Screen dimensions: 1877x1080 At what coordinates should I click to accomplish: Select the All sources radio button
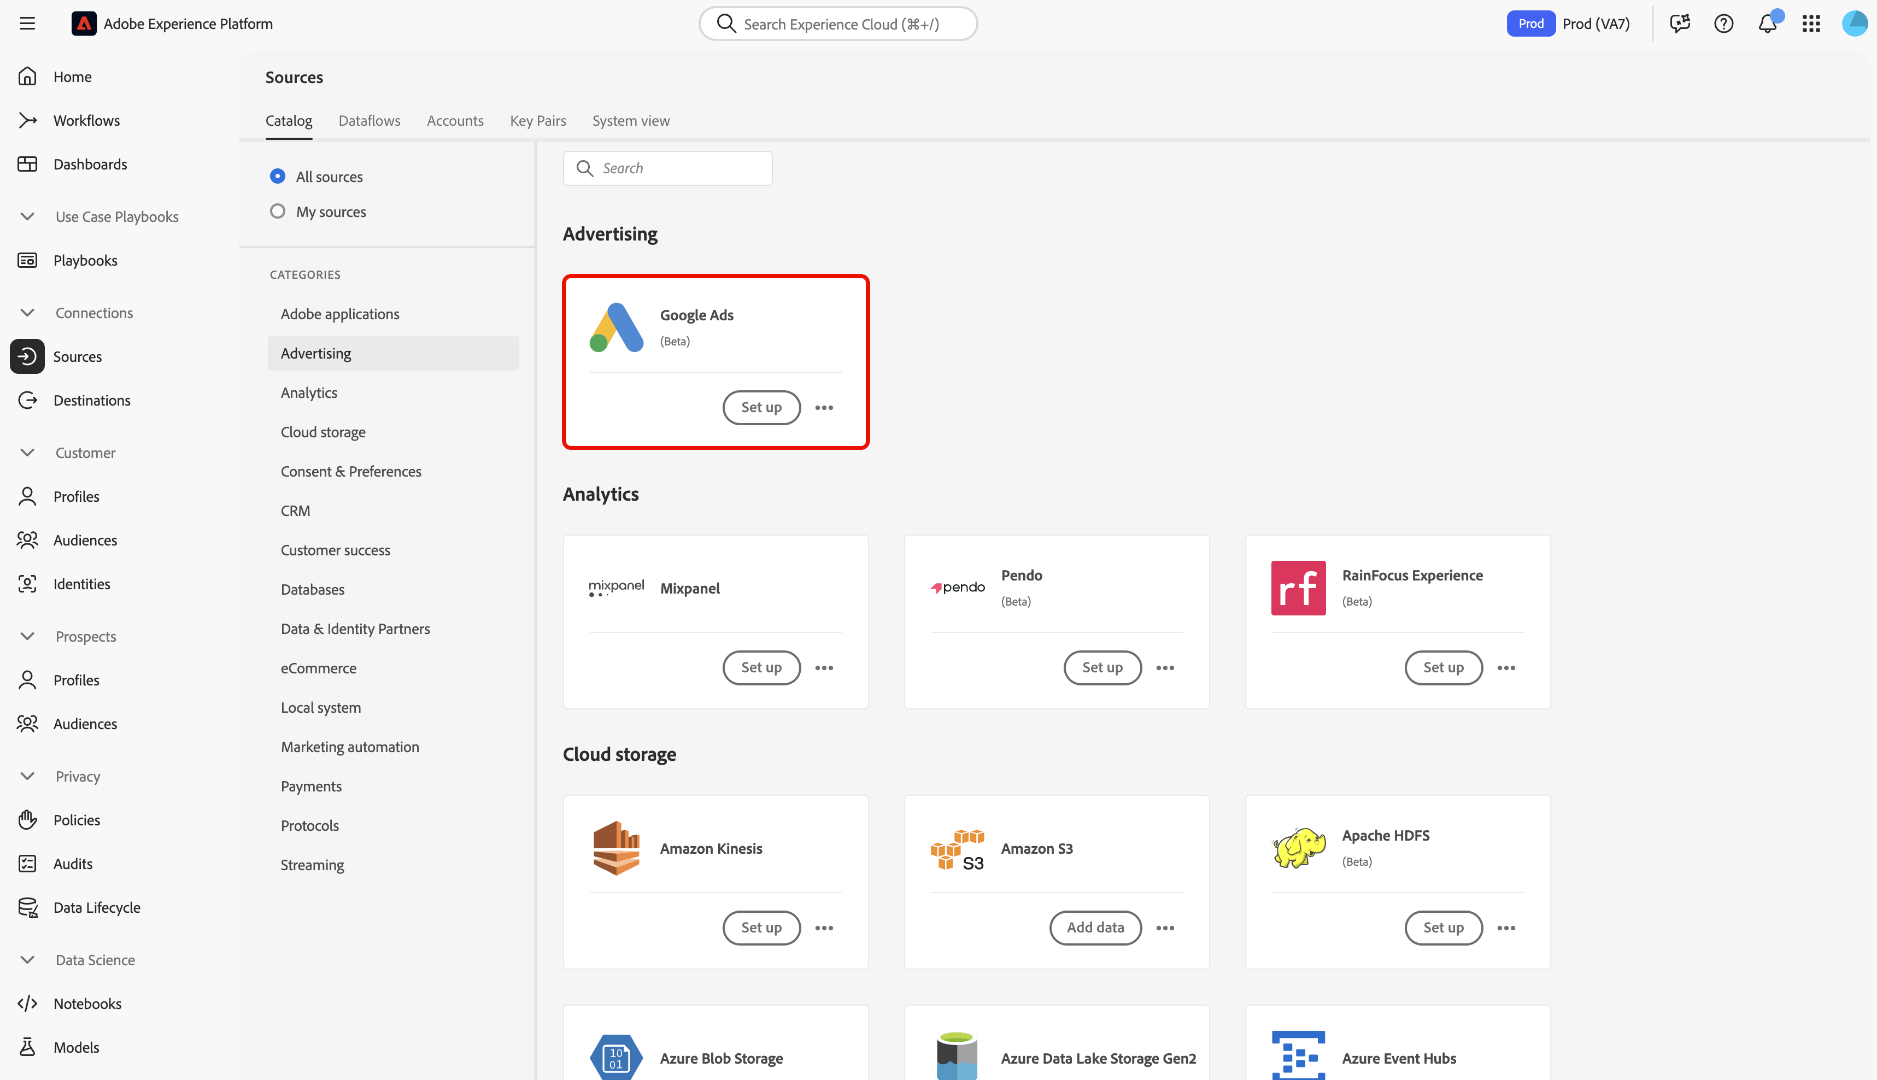pyautogui.click(x=278, y=177)
